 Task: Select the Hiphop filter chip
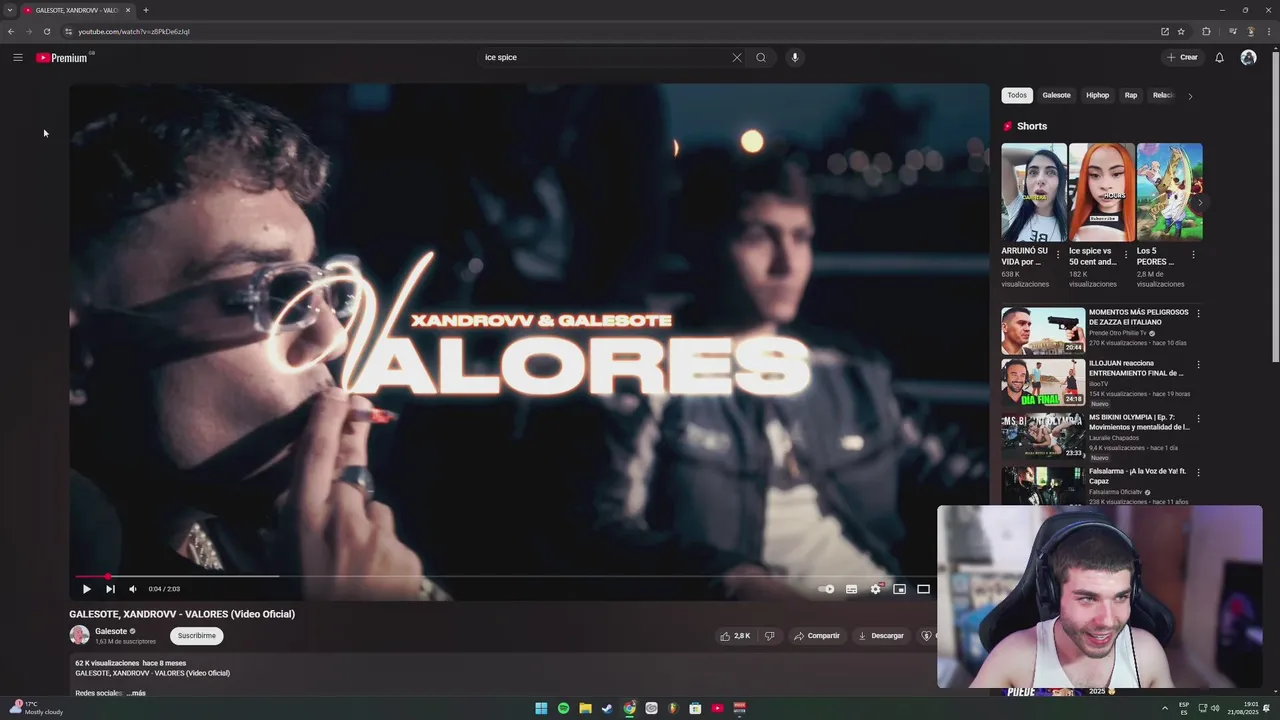tap(1097, 95)
